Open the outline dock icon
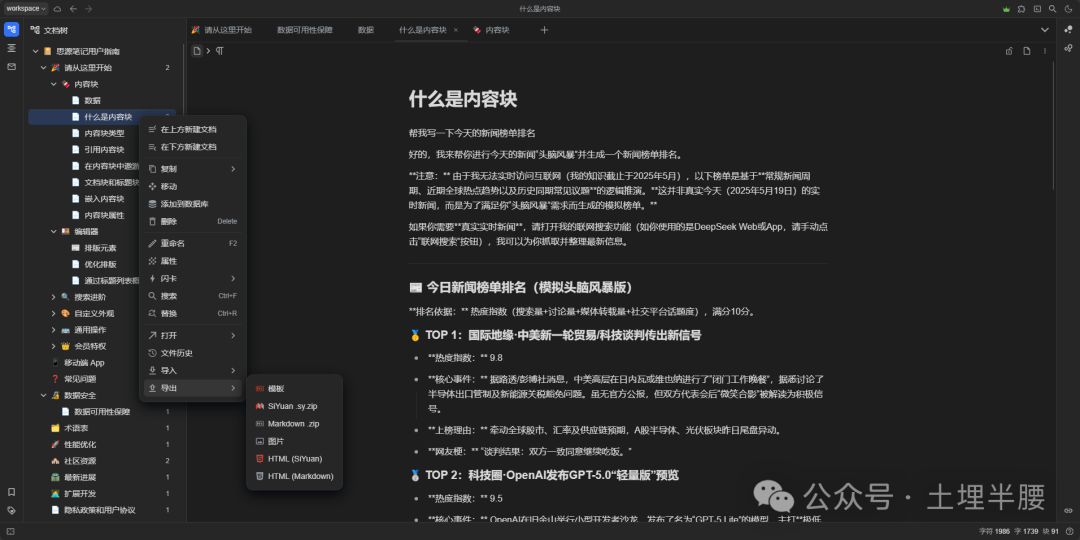The width and height of the screenshot is (1080, 540). pos(11,48)
